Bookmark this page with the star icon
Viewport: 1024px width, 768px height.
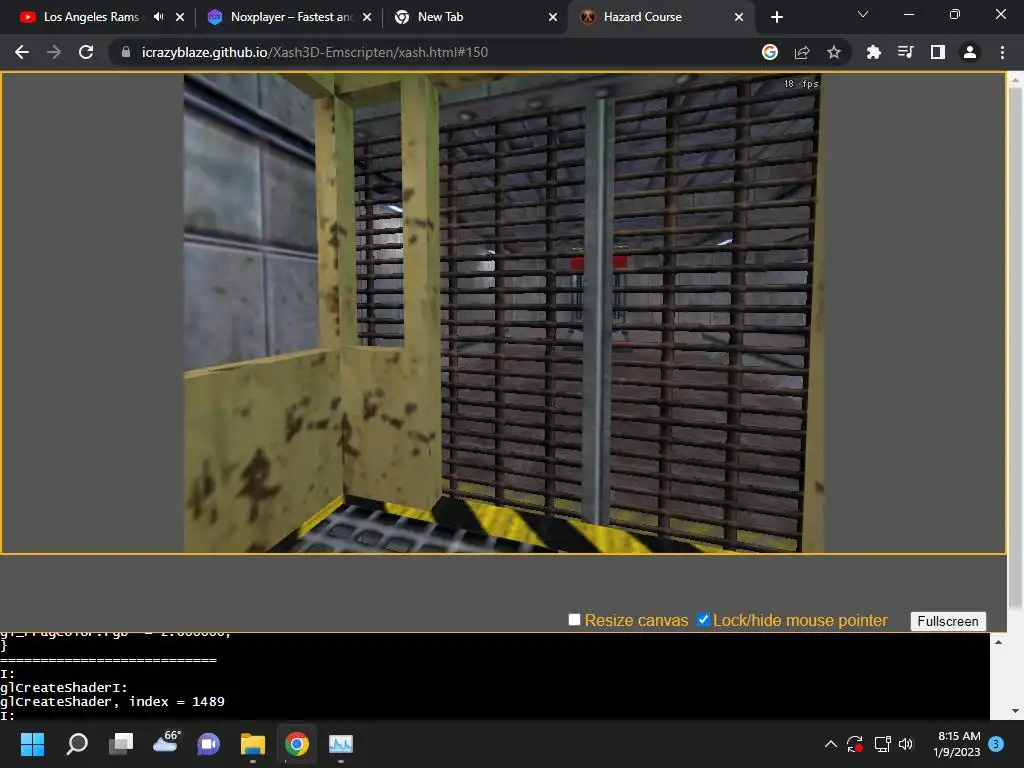[x=834, y=52]
